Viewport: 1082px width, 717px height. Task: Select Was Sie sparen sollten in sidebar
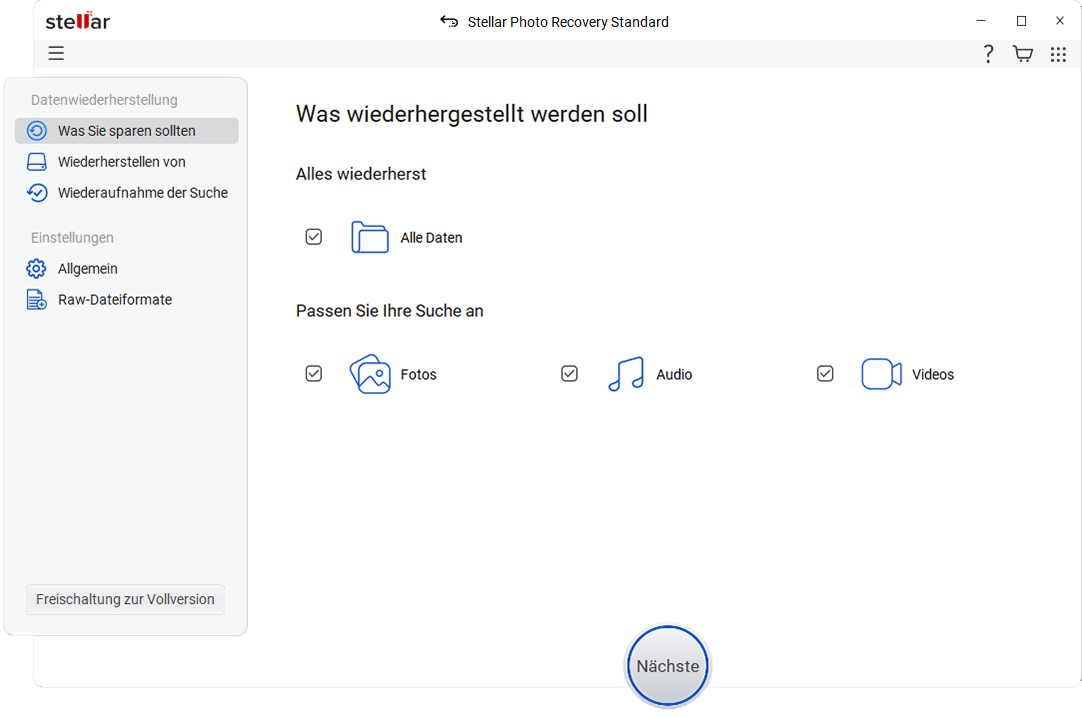[x=126, y=131]
